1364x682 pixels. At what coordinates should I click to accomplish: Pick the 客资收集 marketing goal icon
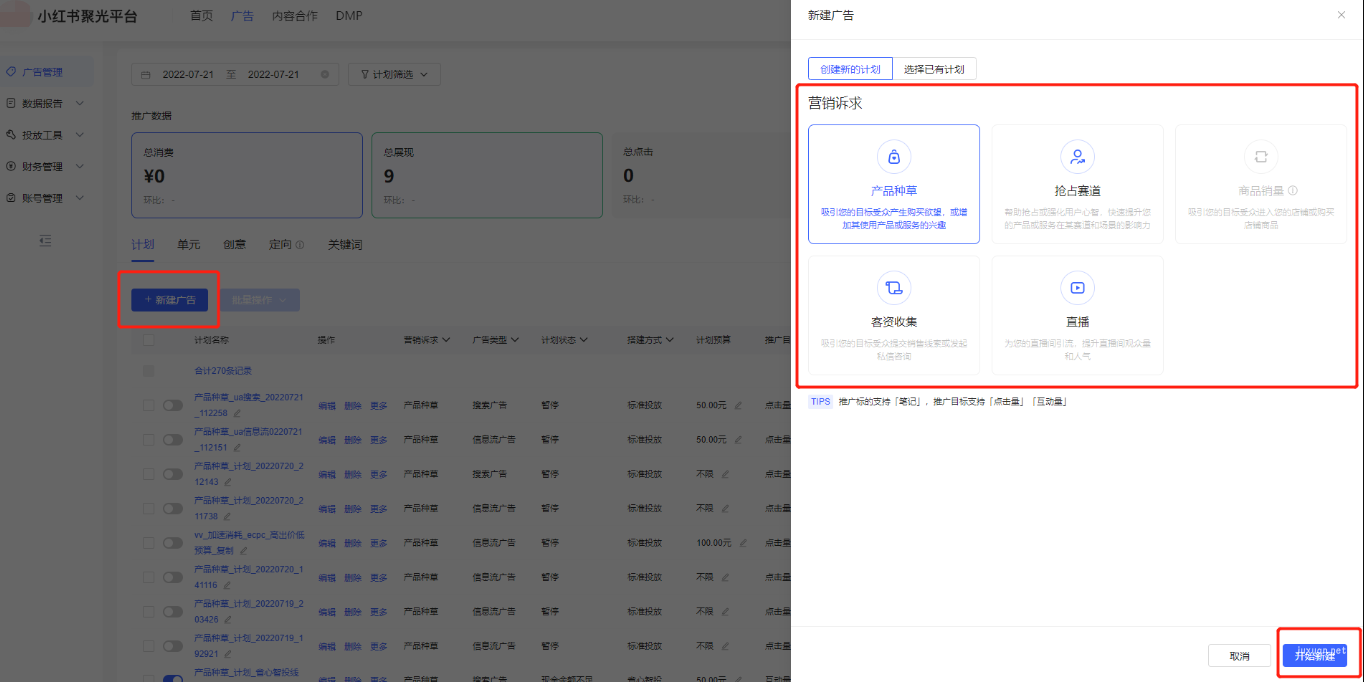point(893,288)
